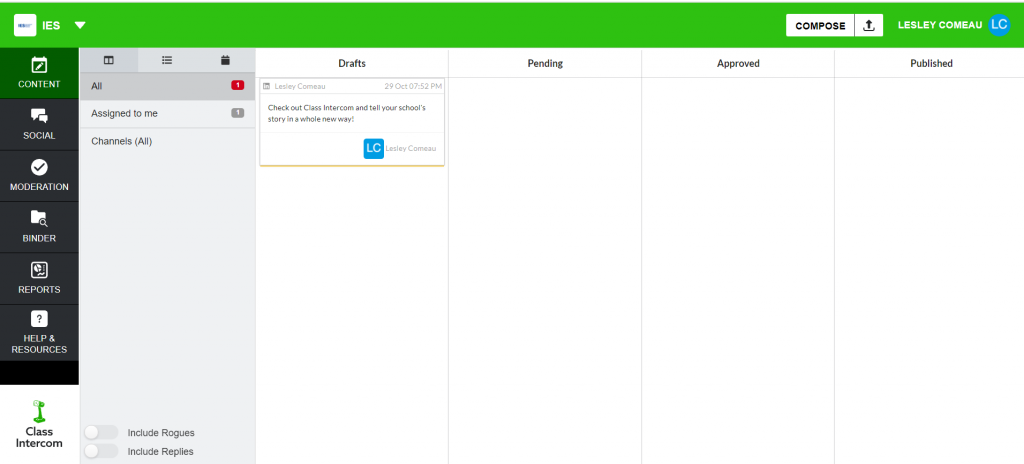
Task: Go to Moderation in the sidebar
Action: click(x=39, y=176)
